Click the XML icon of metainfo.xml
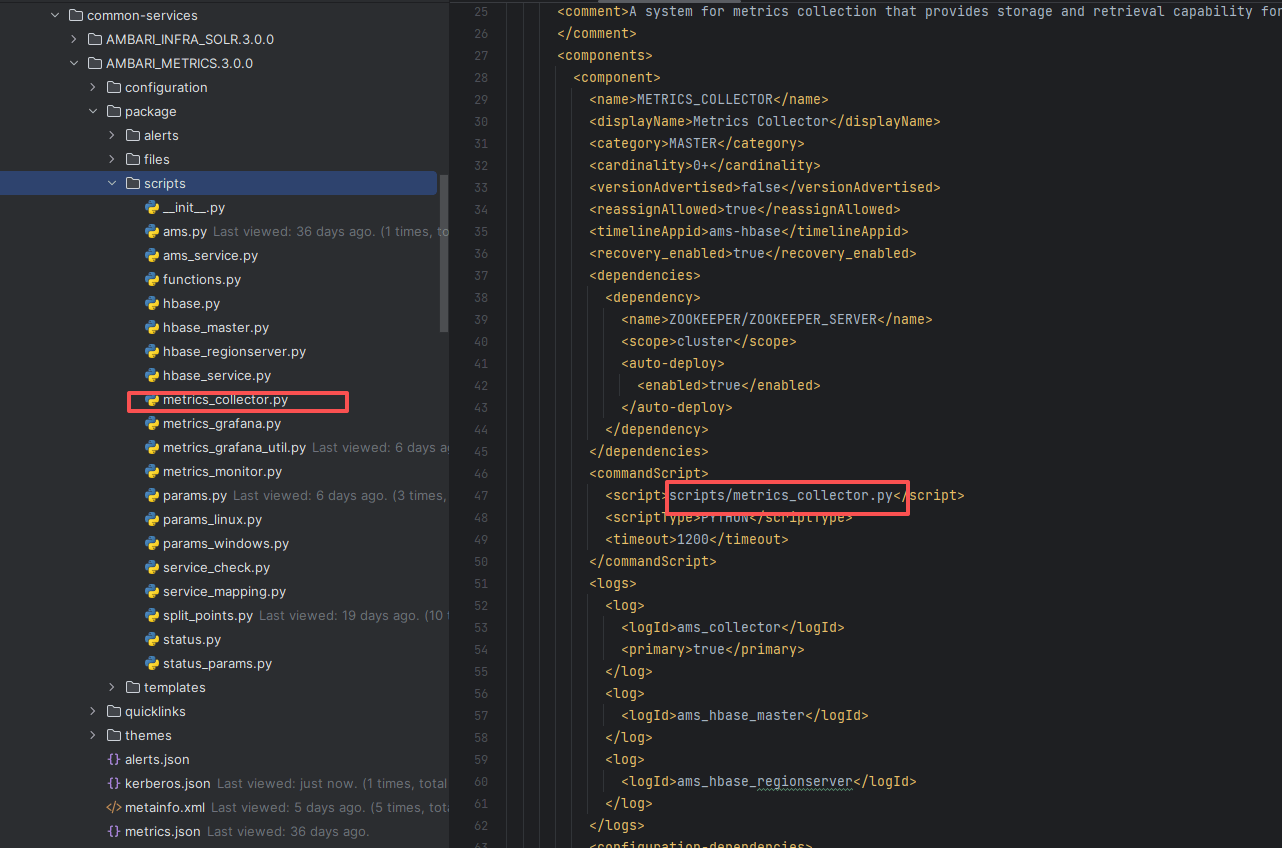This screenshot has width=1282, height=848. [114, 808]
